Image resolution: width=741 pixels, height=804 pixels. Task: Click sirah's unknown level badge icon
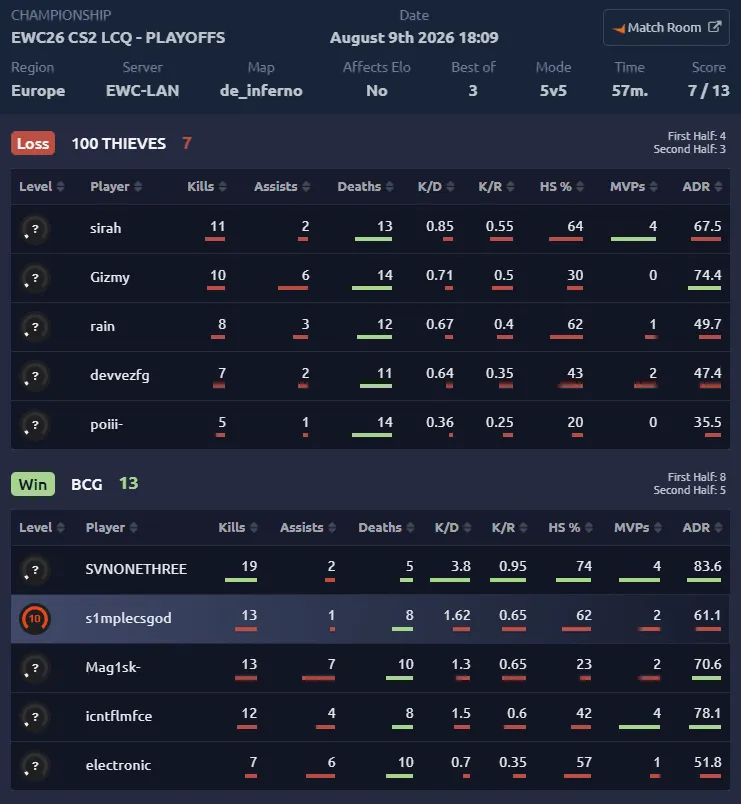pos(34,229)
